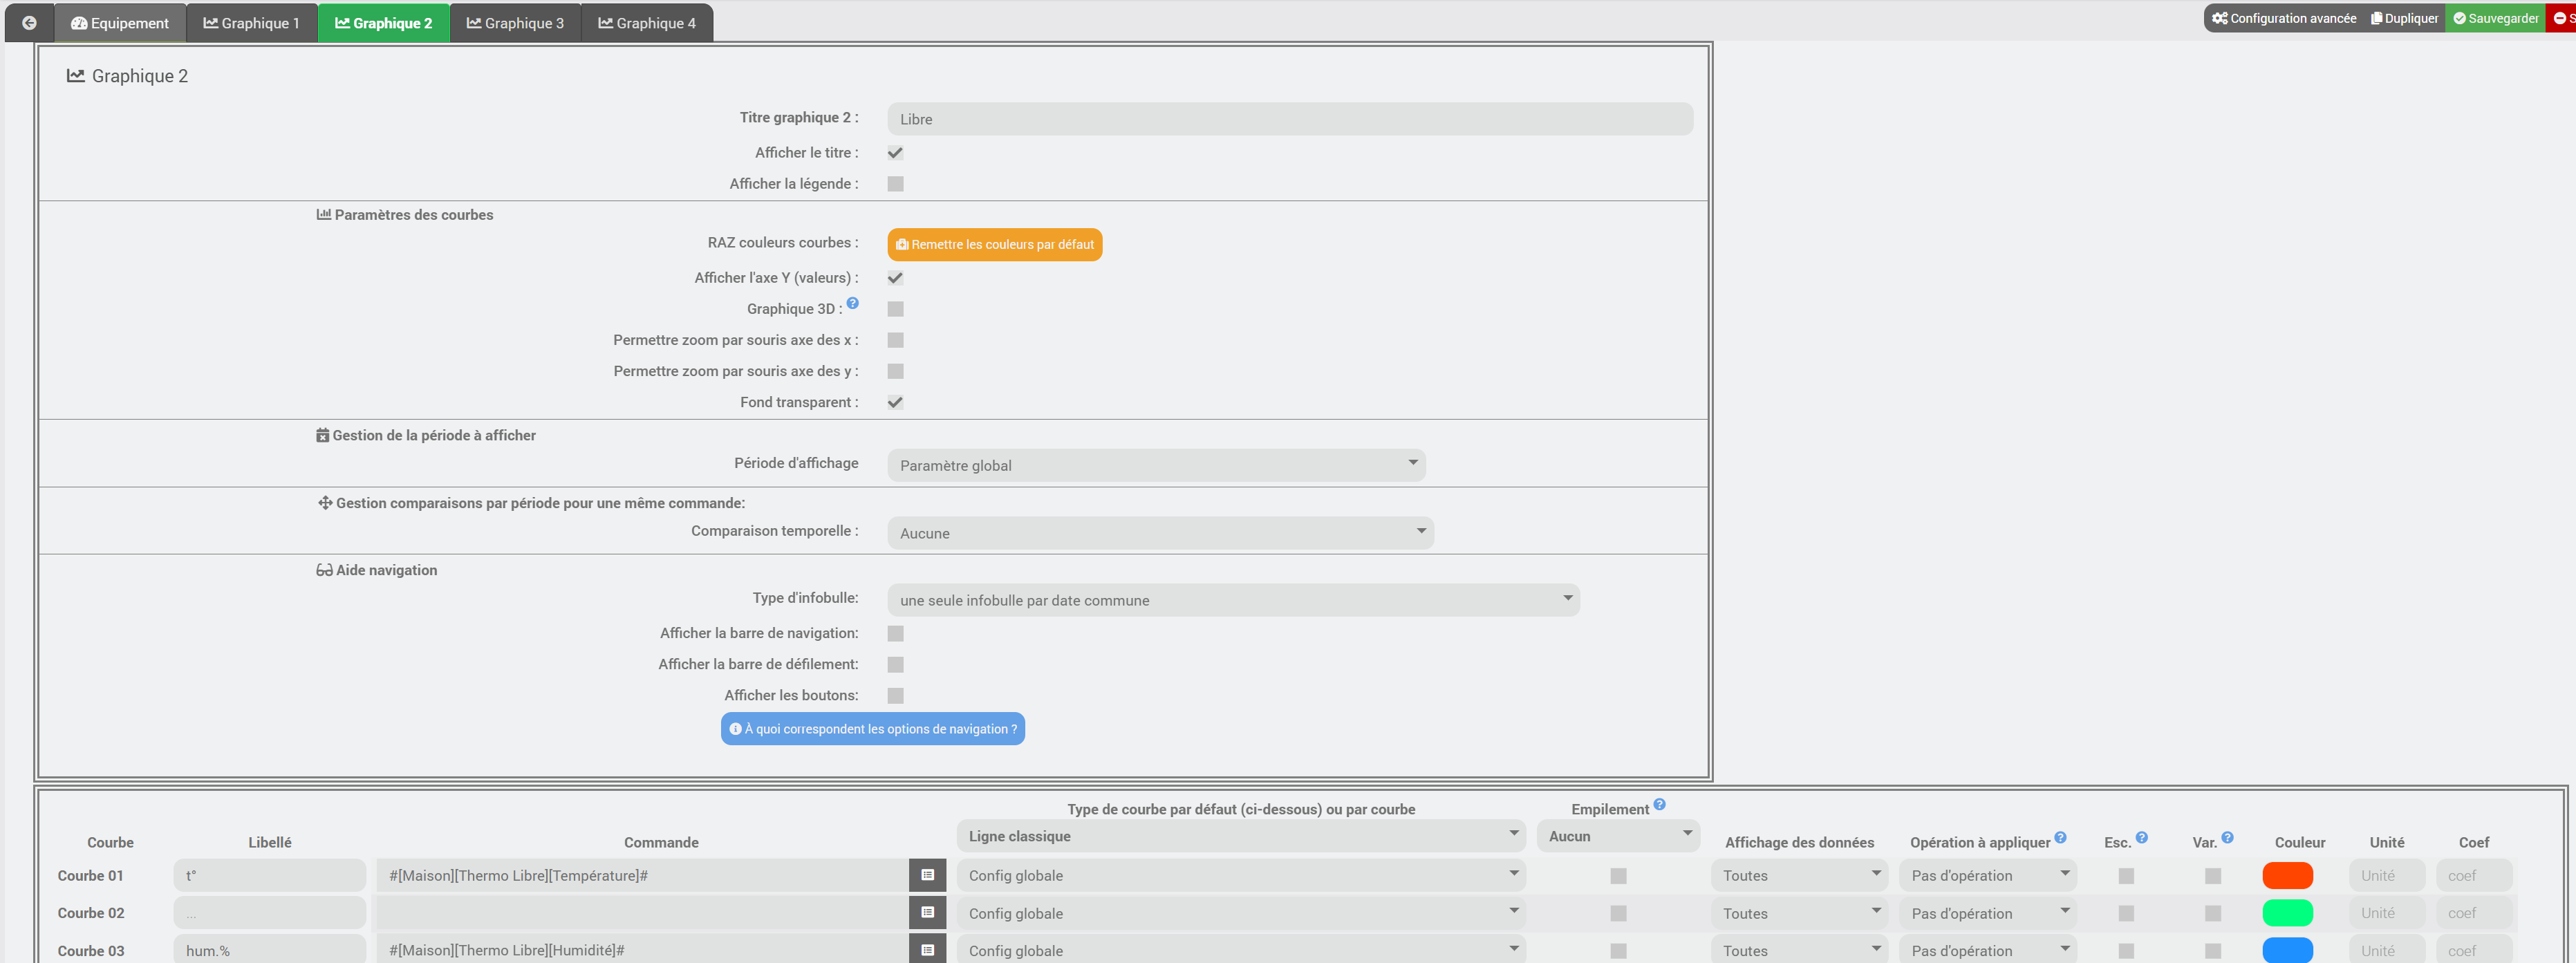Click help icon next to Esc.
Screen dimensions: 2576x963
2141,838
